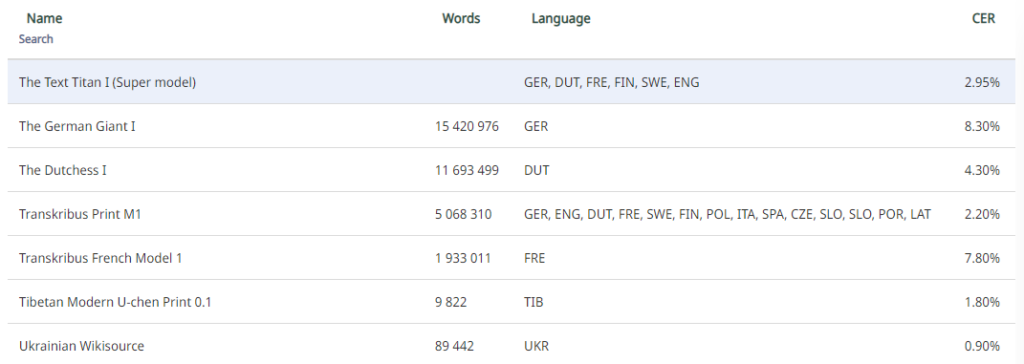
Task: Click TIB language cell
Action: tap(534, 302)
